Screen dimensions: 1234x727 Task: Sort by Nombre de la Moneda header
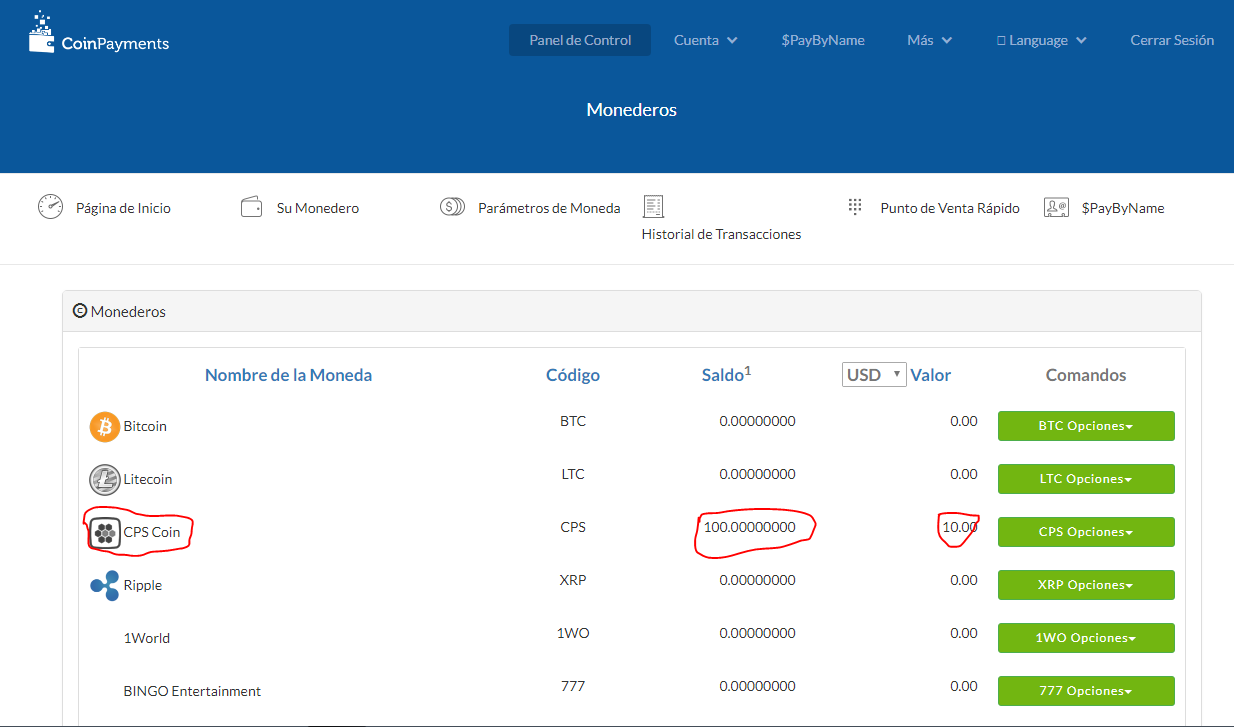pyautogui.click(x=288, y=375)
